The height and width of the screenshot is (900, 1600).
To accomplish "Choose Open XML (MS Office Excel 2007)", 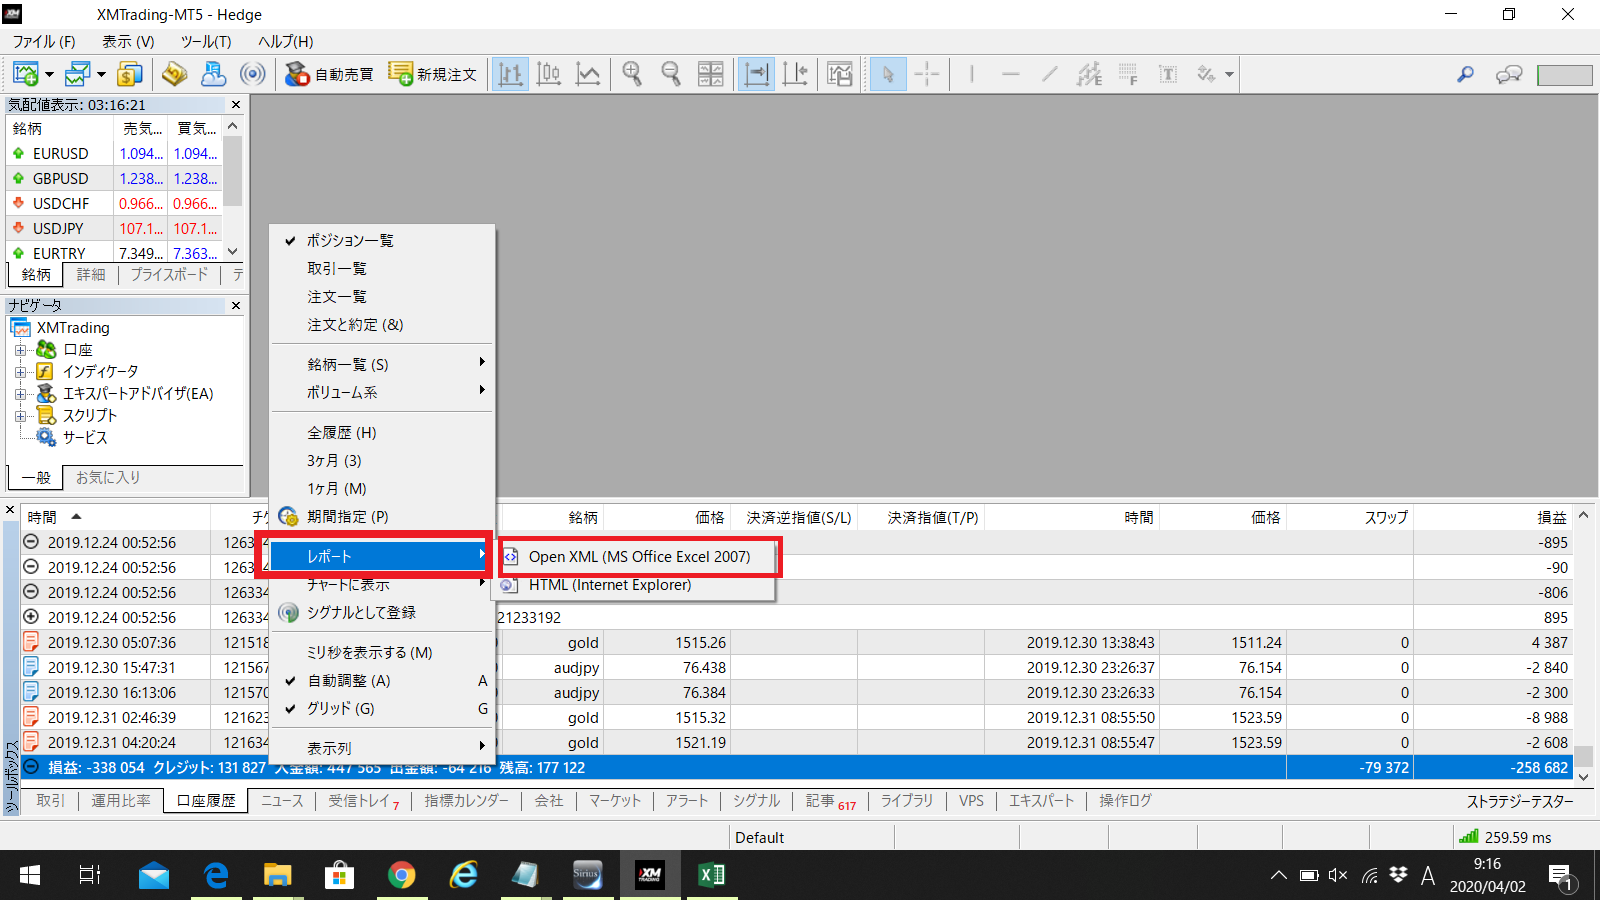I will (639, 557).
